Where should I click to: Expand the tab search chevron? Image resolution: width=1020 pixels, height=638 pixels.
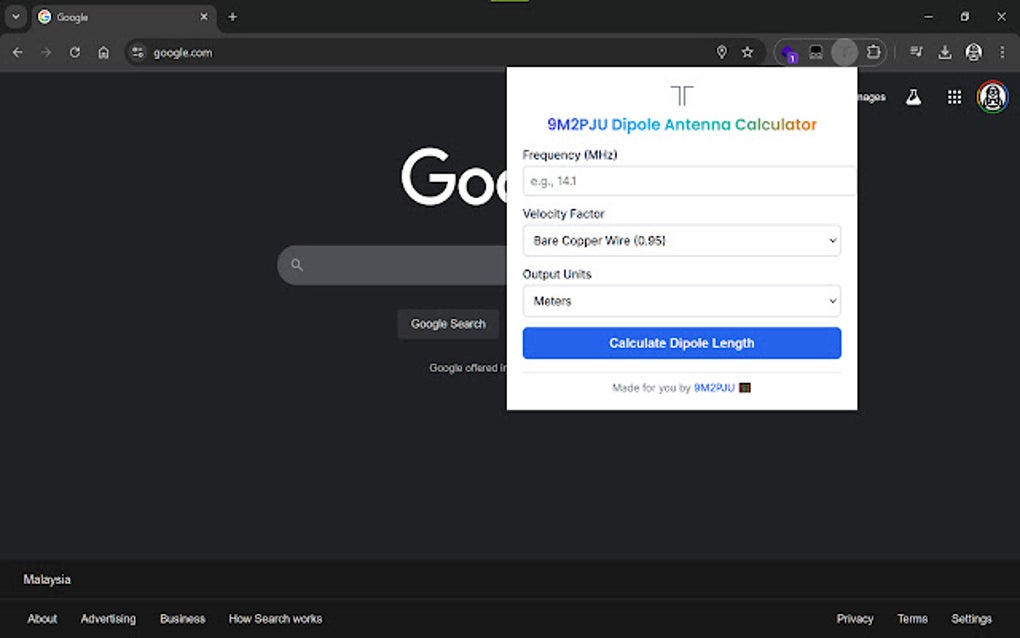[x=16, y=17]
